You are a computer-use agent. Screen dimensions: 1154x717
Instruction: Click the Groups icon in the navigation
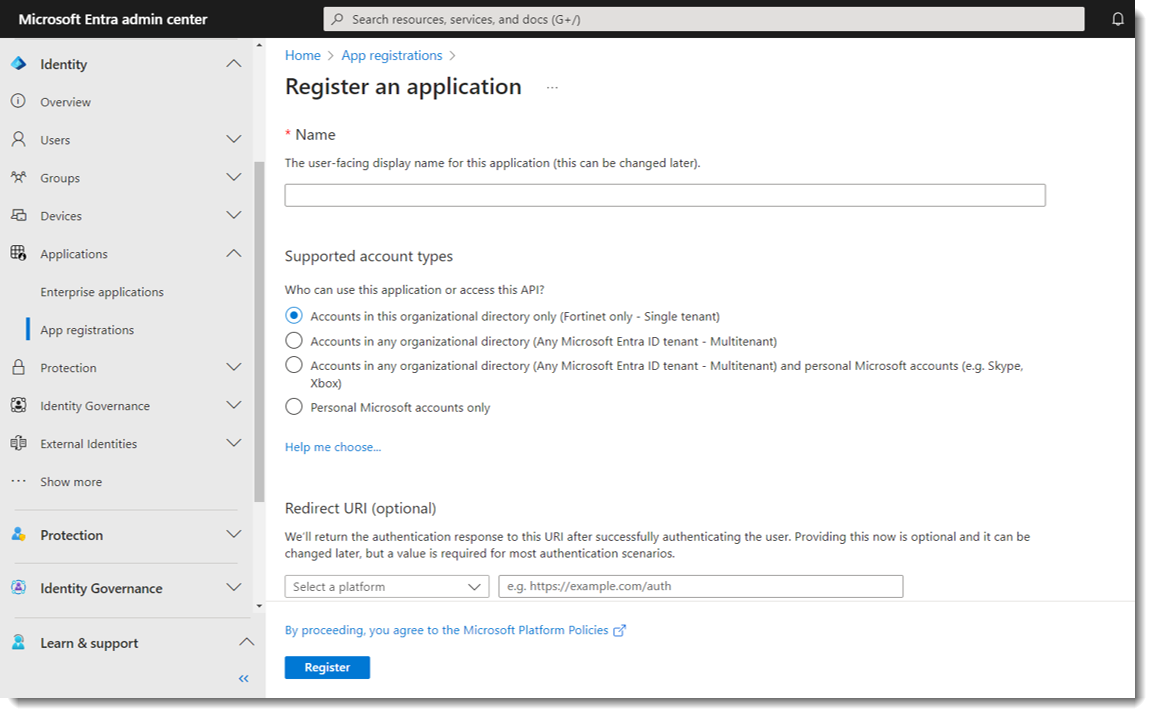[19, 177]
